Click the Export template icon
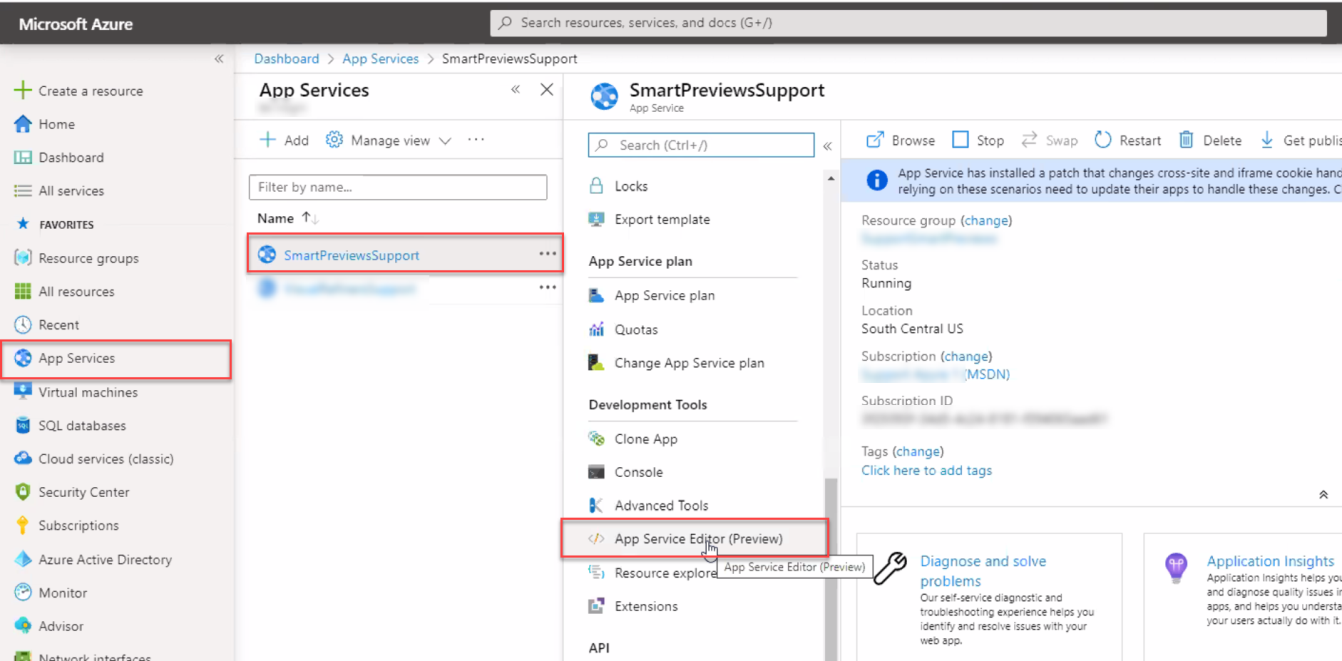 [596, 219]
